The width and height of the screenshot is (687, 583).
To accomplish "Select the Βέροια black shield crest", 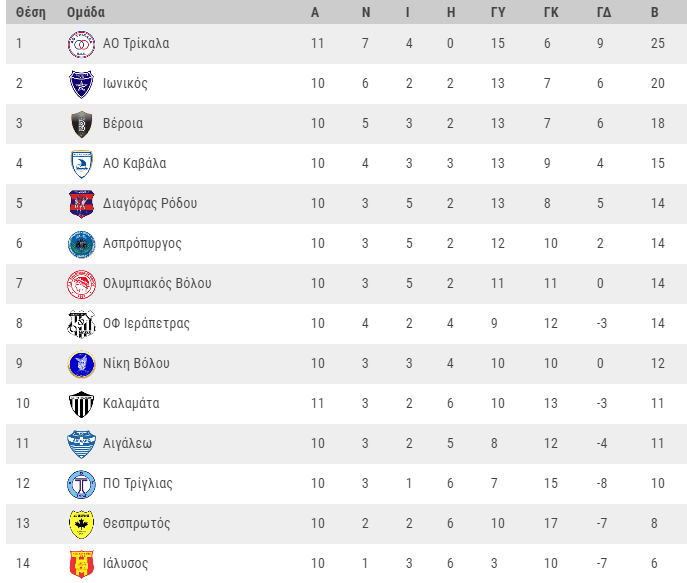I will click(81, 124).
